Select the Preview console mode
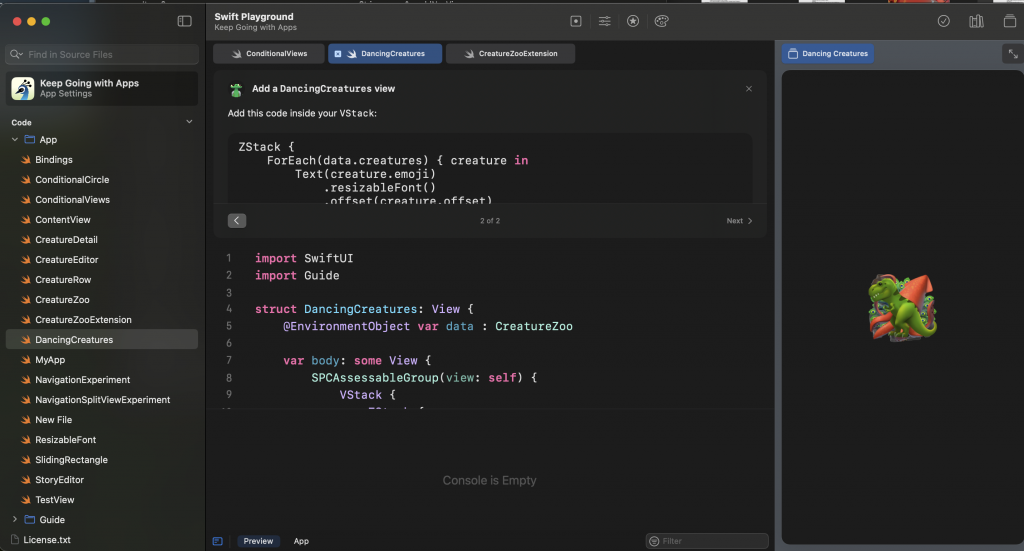The height and width of the screenshot is (551, 1024). (258, 541)
